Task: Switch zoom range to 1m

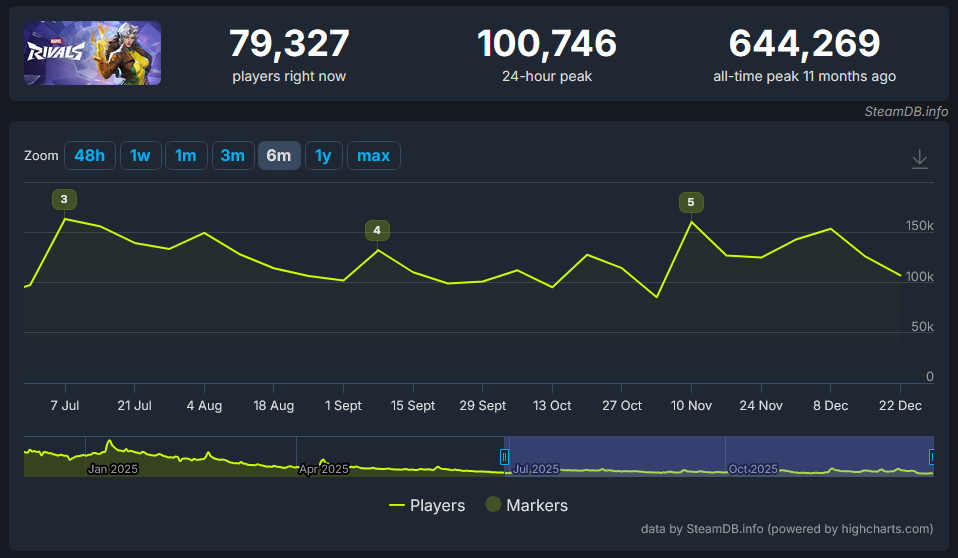Action: point(186,156)
